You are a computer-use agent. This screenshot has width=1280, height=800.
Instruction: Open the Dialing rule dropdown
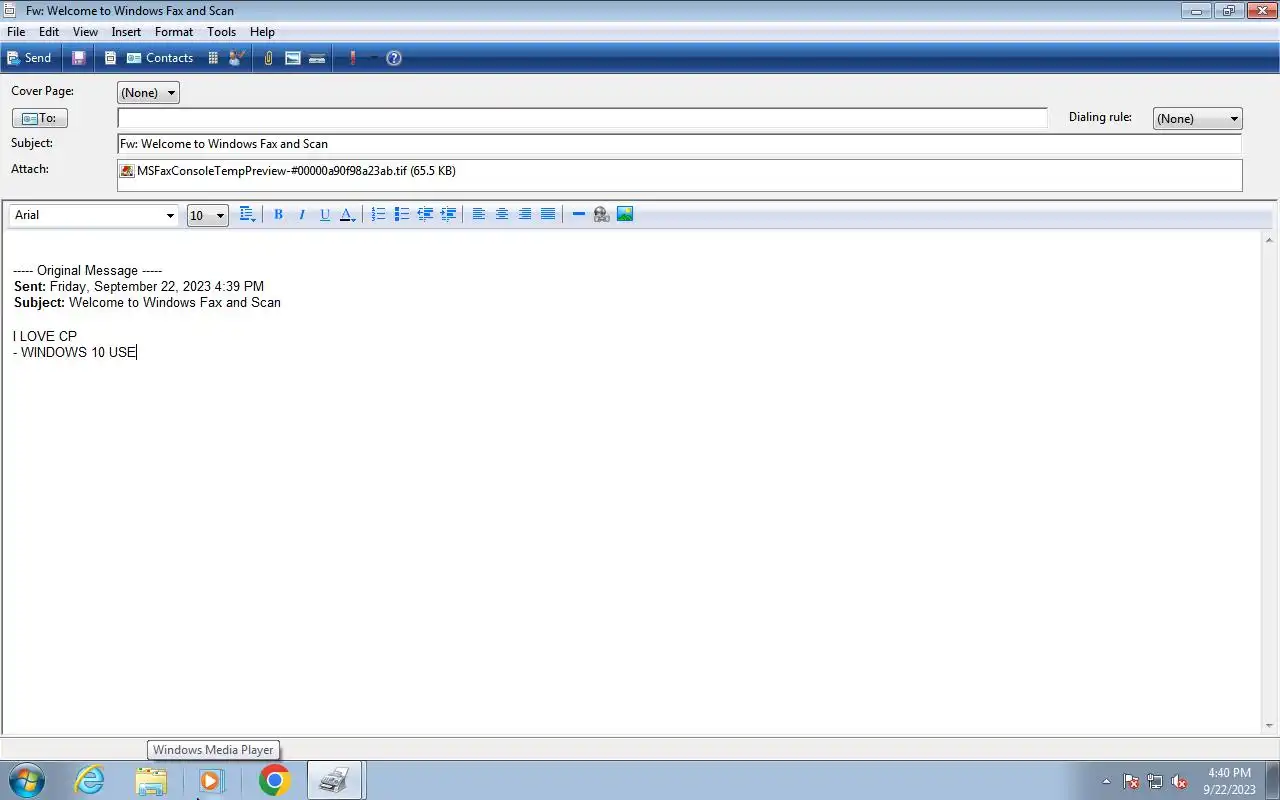coord(1197,119)
